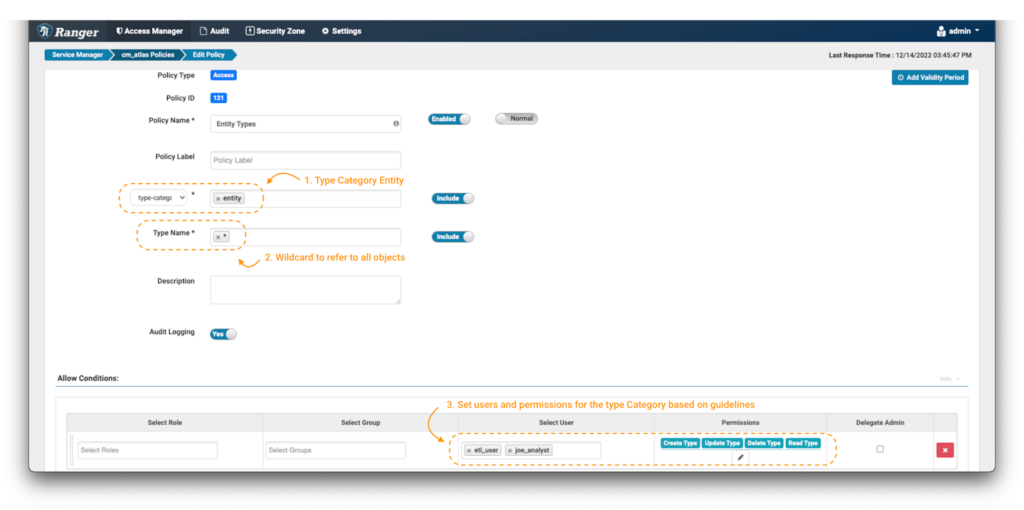This screenshot has height=510, width=1024.
Task: Click the Add Validity Period button
Action: pyautogui.click(x=929, y=77)
